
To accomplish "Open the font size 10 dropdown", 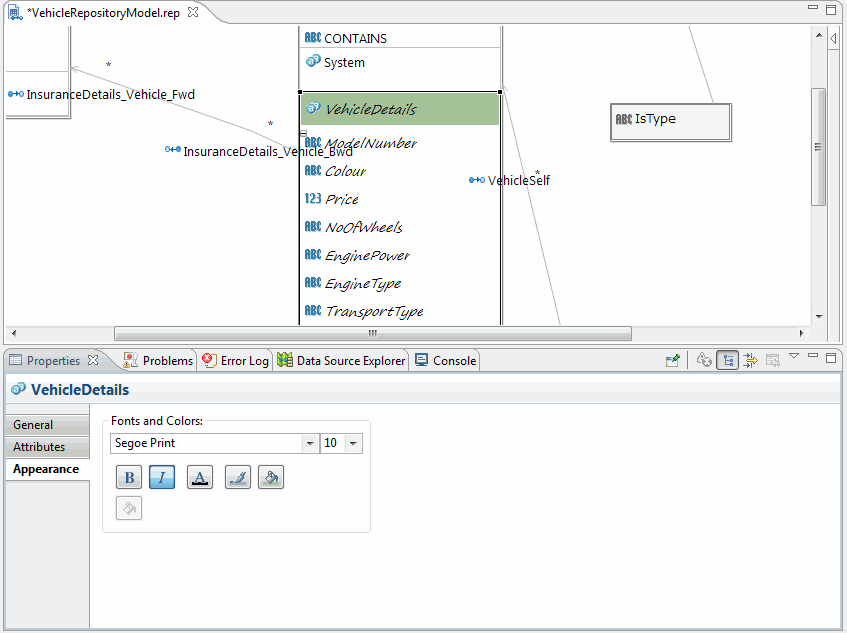I will (353, 443).
